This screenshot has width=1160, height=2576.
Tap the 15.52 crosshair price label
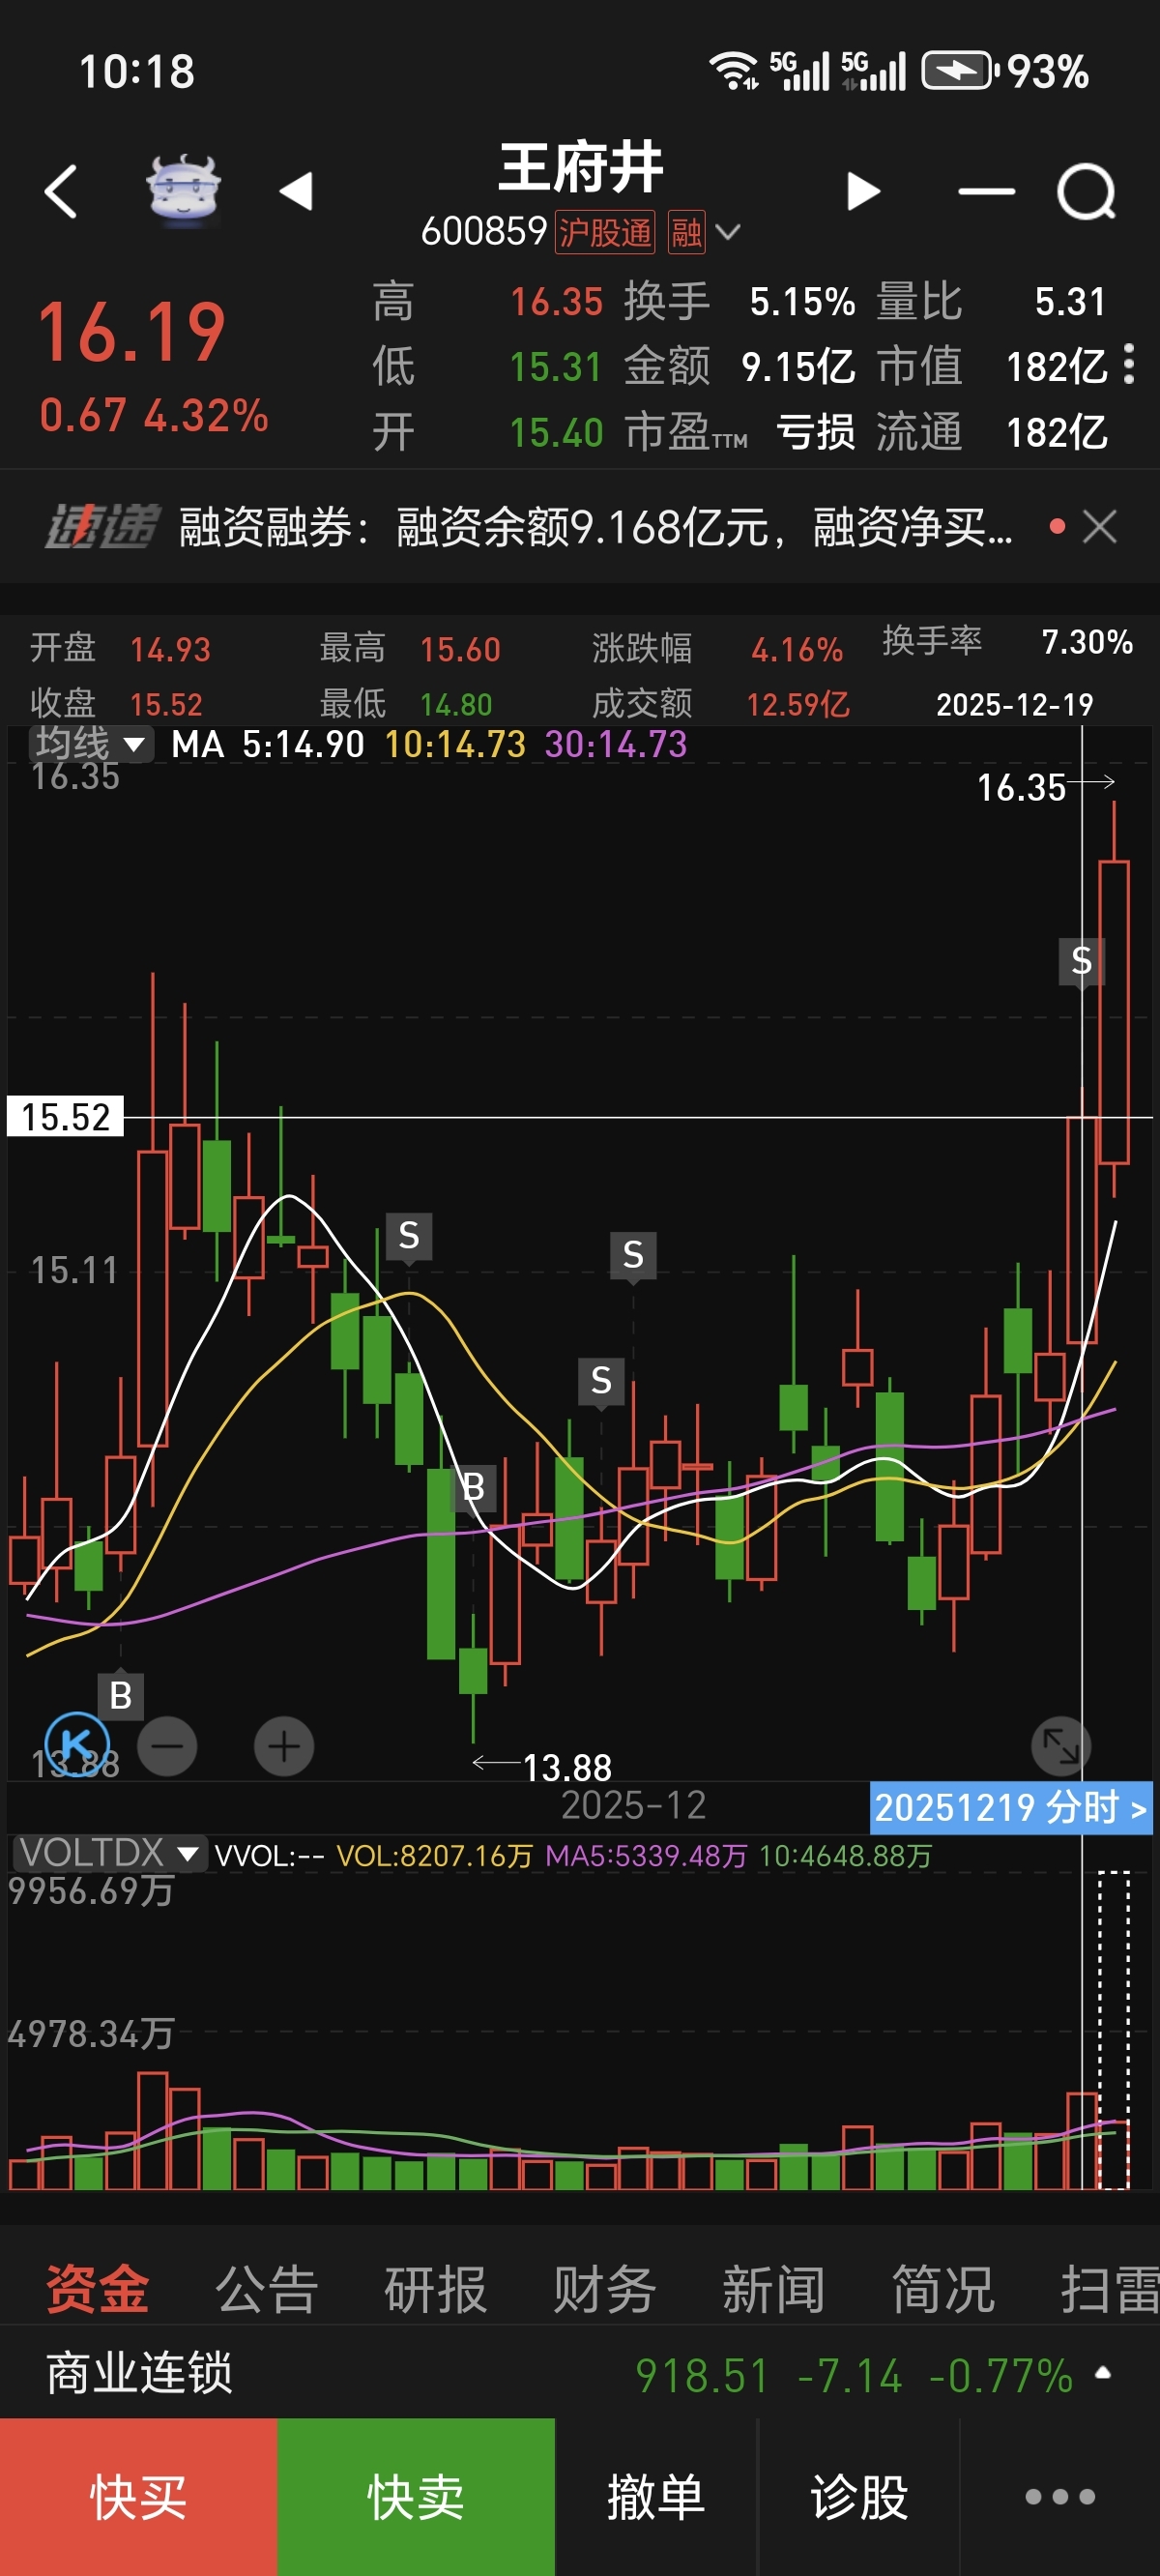tap(65, 1117)
